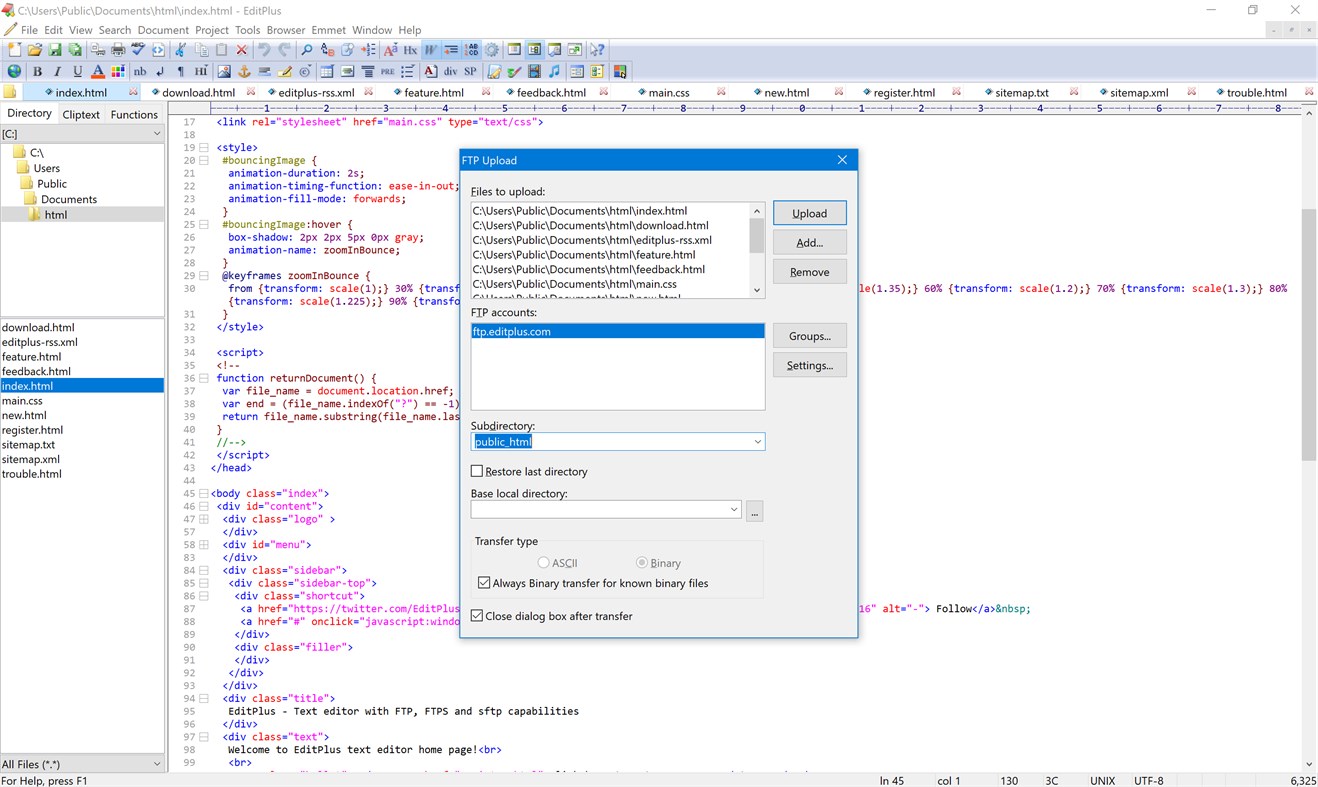This screenshot has width=1318, height=787.
Task: Click the New file icon in toolbar
Action: pos(14,50)
